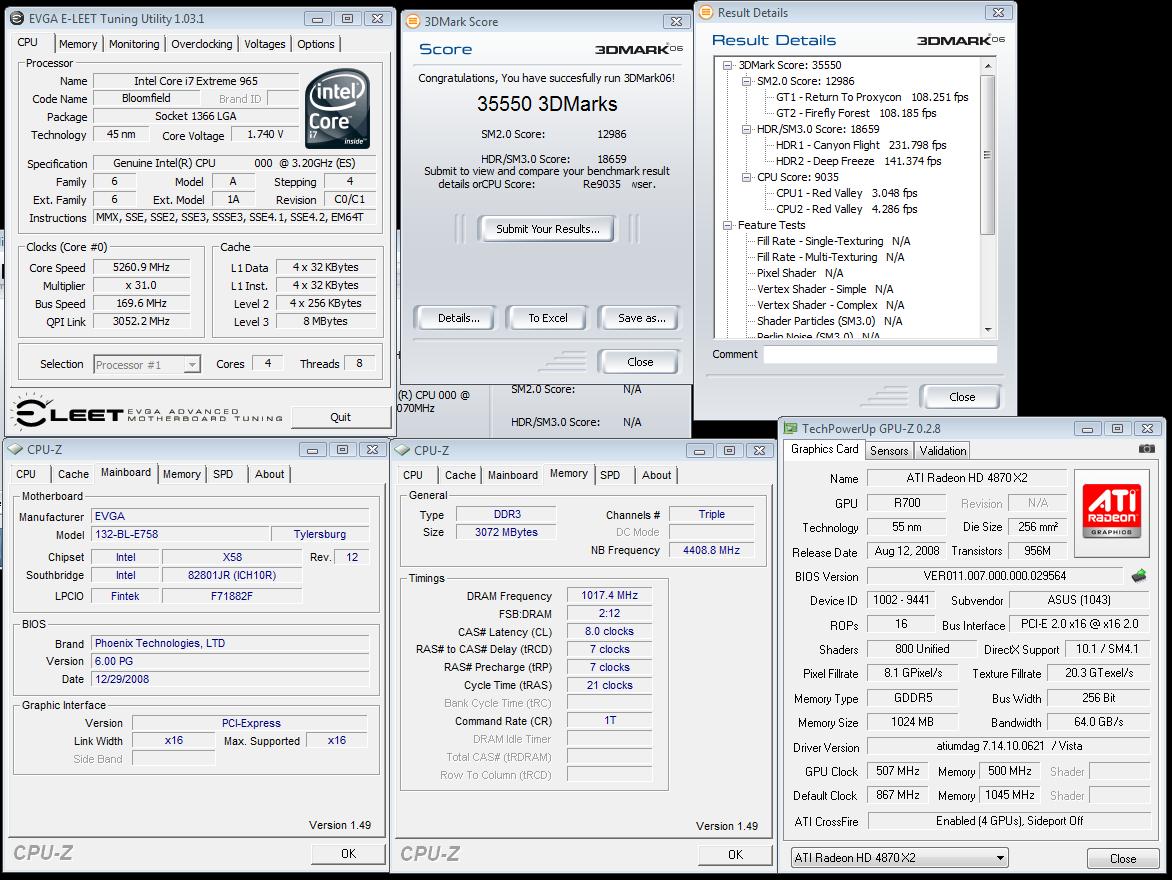The height and width of the screenshot is (880, 1172).
Task: Collapse the 3DMark Score tree node
Action: (727, 65)
